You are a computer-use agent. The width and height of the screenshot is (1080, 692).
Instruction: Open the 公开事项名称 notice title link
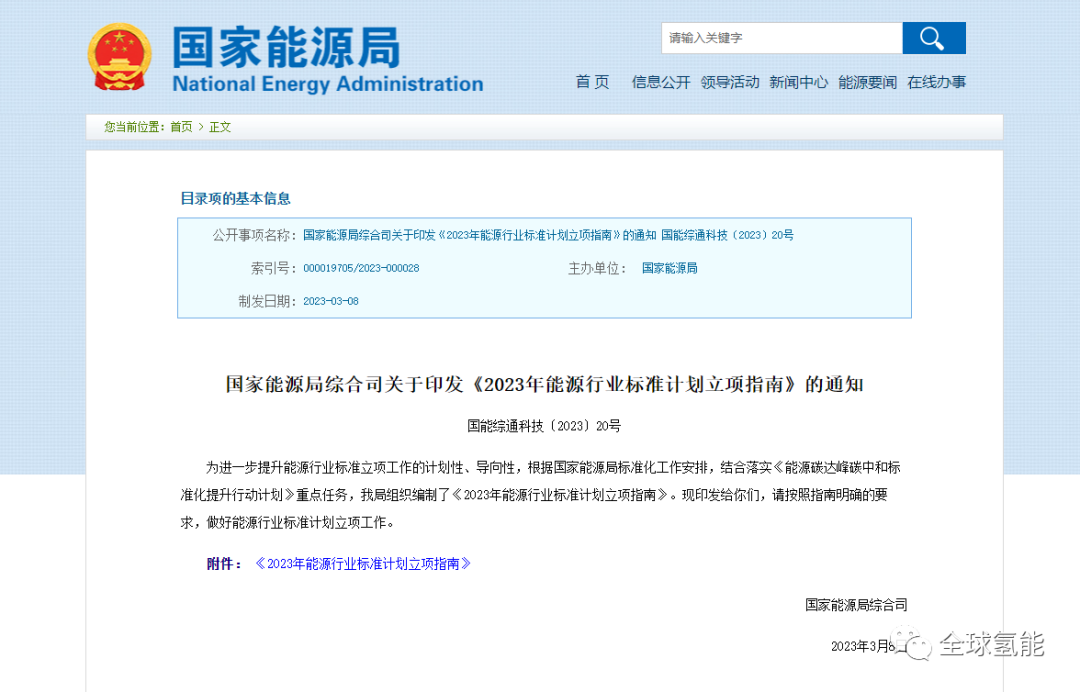(548, 235)
